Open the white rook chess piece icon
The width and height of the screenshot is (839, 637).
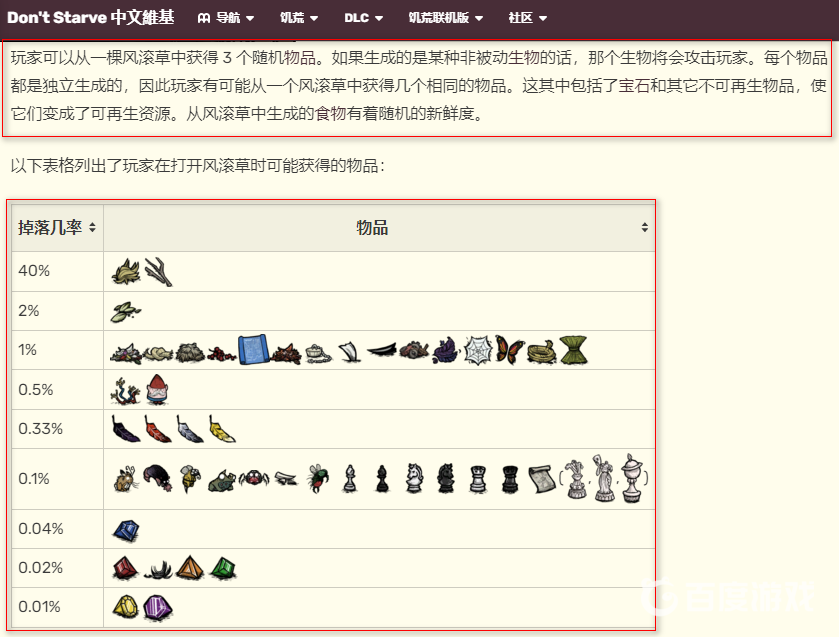tap(478, 479)
